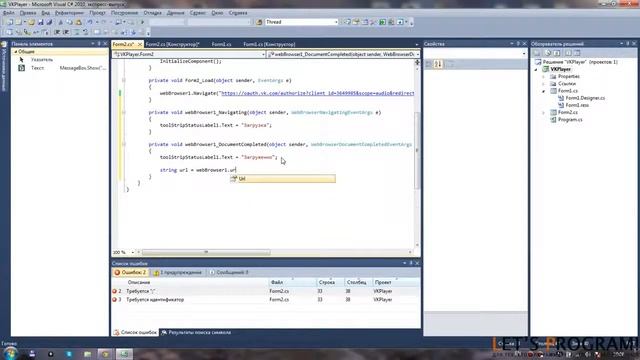Image resolution: width=640 pixels, height=360 pixels.
Task: Select Form1.Designer.cs in Solution Explorer
Action: [585, 98]
